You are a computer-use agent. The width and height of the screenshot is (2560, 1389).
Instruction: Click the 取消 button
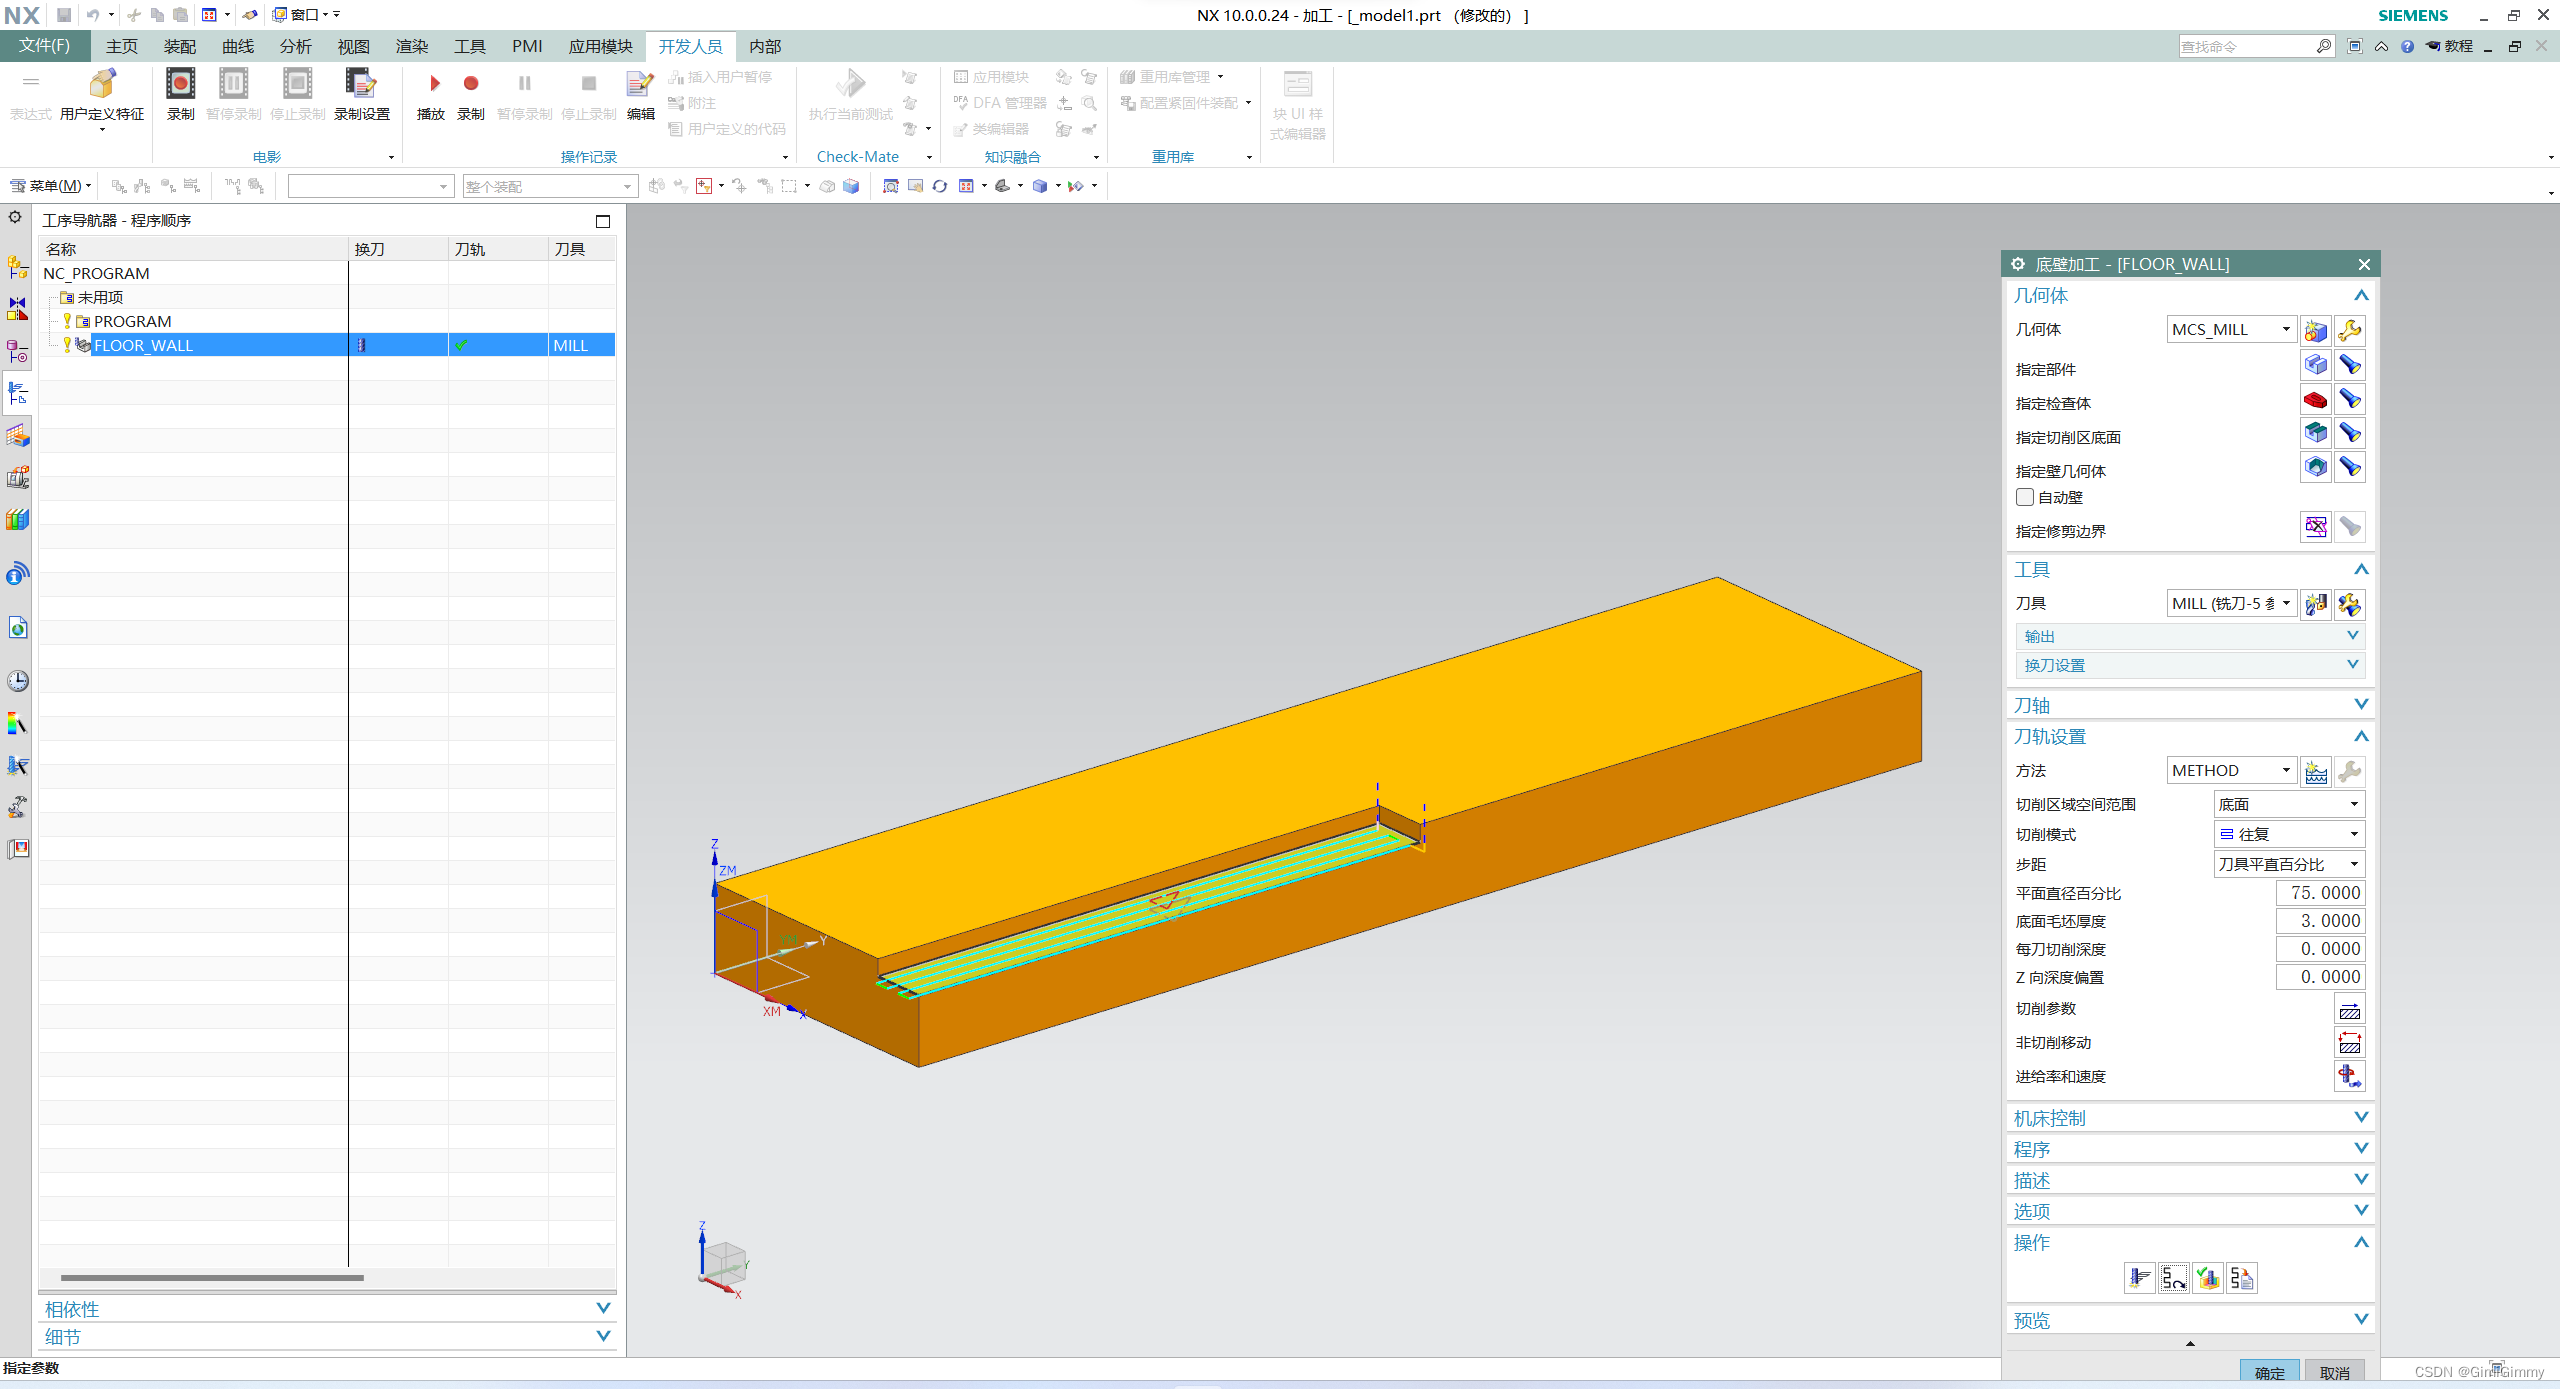click(x=2334, y=1373)
